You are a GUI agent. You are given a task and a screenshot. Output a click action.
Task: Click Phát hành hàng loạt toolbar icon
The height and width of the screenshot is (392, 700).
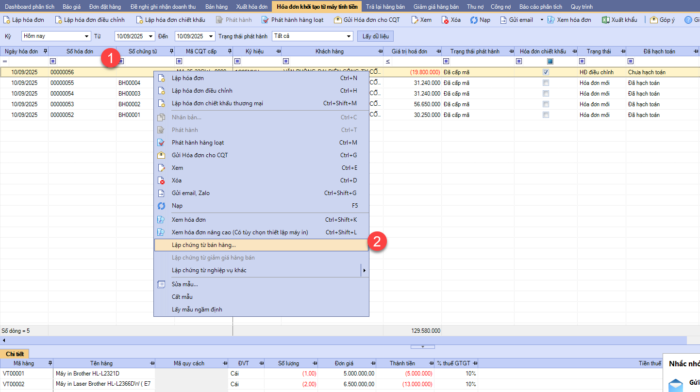point(265,20)
